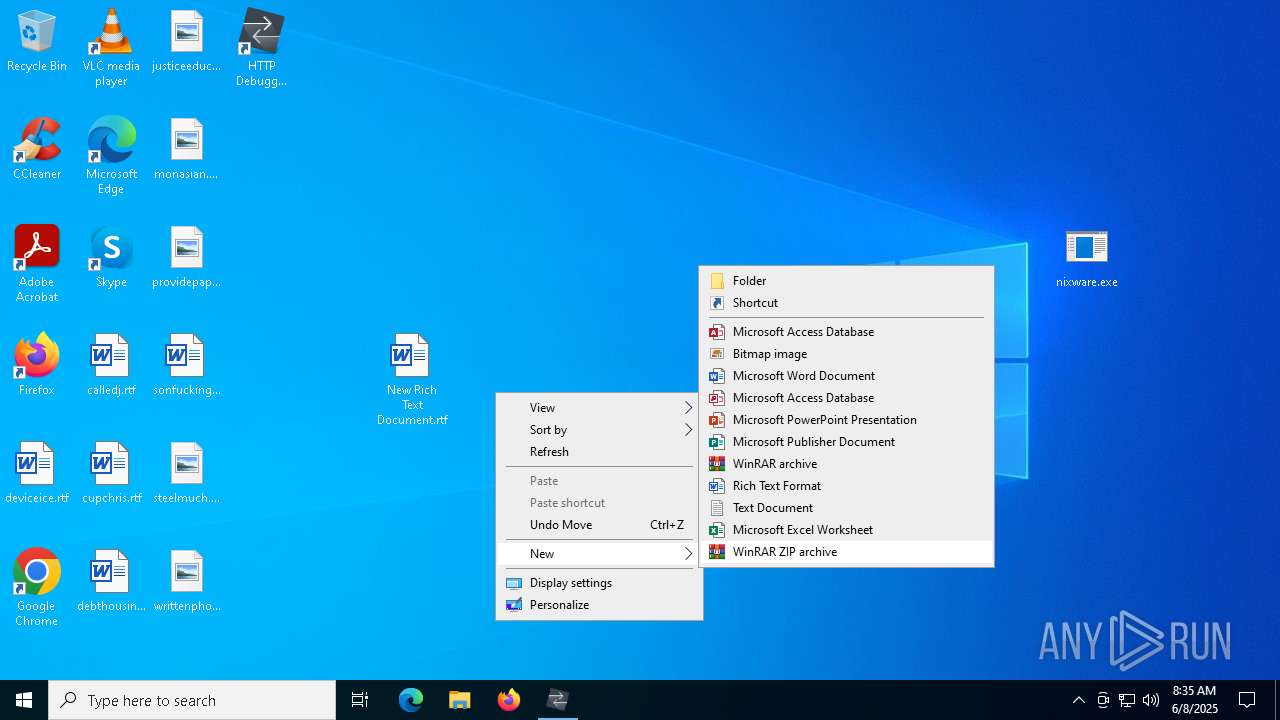The width and height of the screenshot is (1280, 720).
Task: Open the Recycle Bin desktop icon
Action: 37,42
